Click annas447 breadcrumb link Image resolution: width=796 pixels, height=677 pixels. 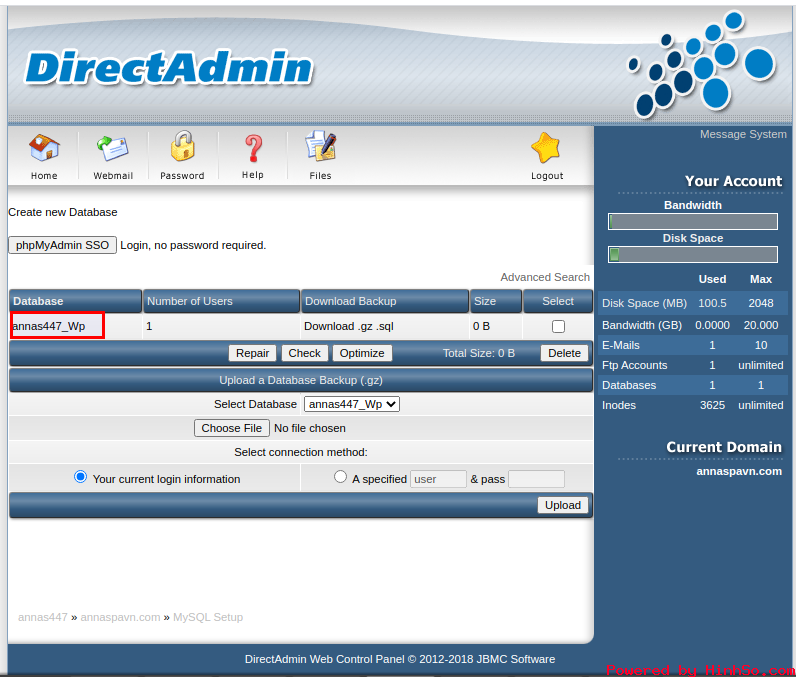pos(43,617)
